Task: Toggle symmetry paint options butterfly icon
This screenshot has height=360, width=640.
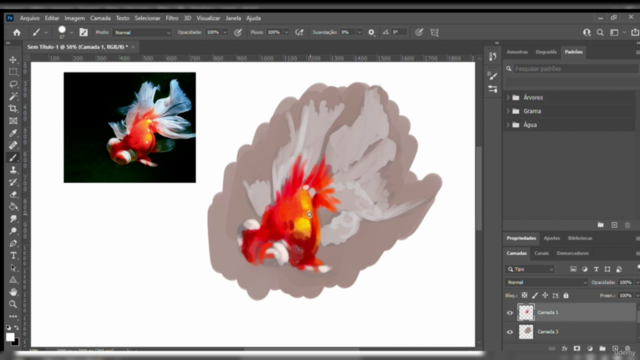Action: coord(435,32)
